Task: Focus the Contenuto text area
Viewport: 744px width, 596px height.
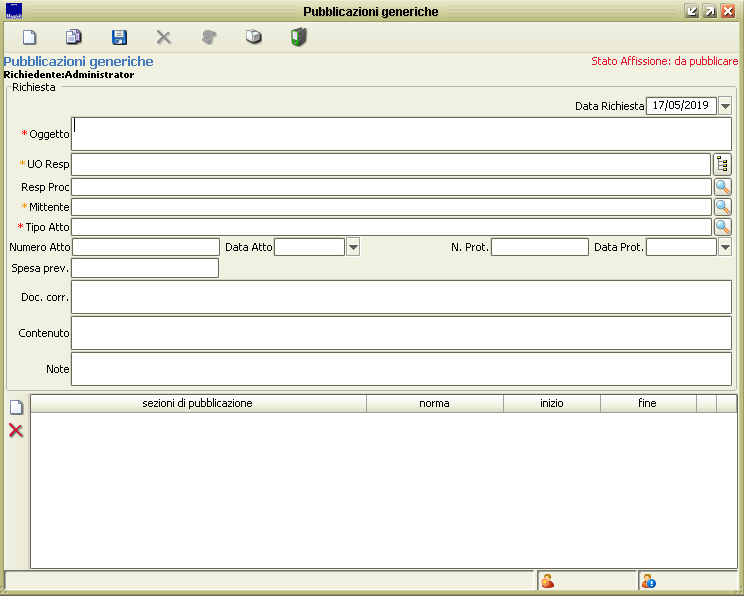Action: pos(401,333)
